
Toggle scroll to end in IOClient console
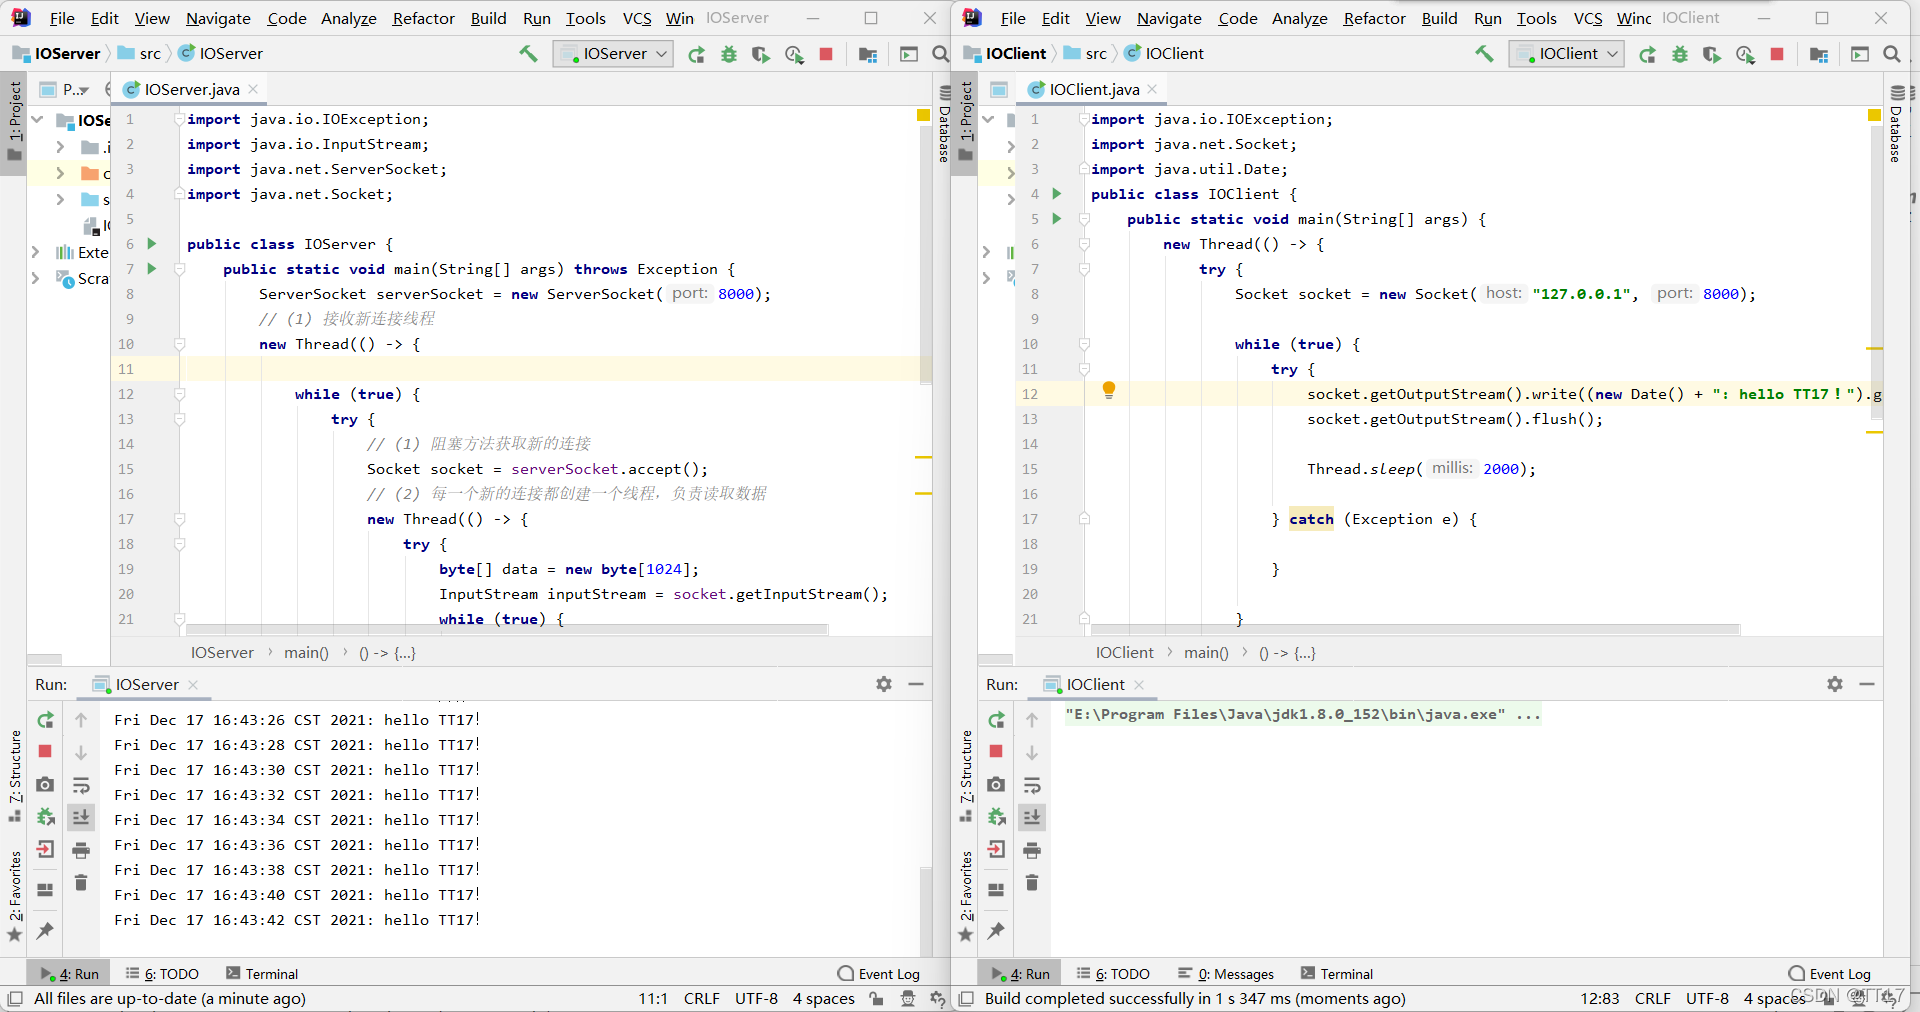click(1032, 817)
